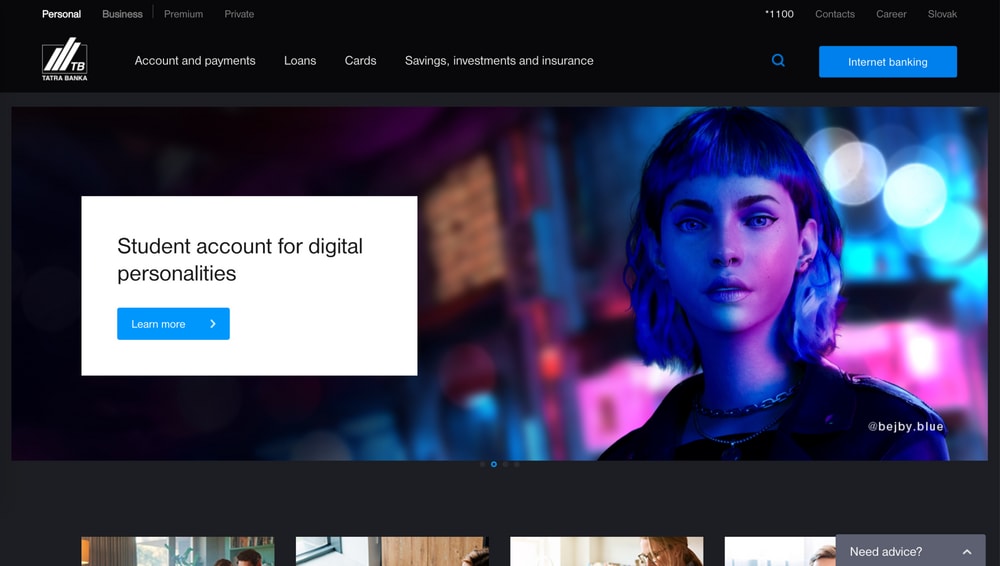The width and height of the screenshot is (1000, 566).
Task: Switch to the Premium segment tab
Action: (x=184, y=14)
